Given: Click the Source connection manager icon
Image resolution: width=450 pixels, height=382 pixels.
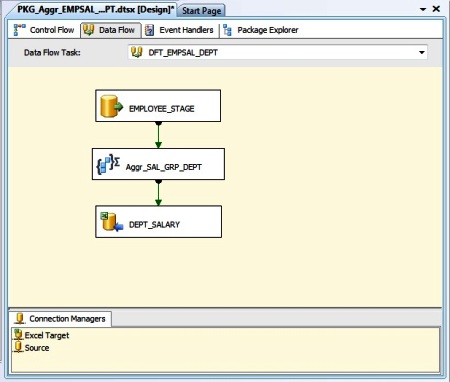Looking at the screenshot, I should pyautogui.click(x=18, y=347).
